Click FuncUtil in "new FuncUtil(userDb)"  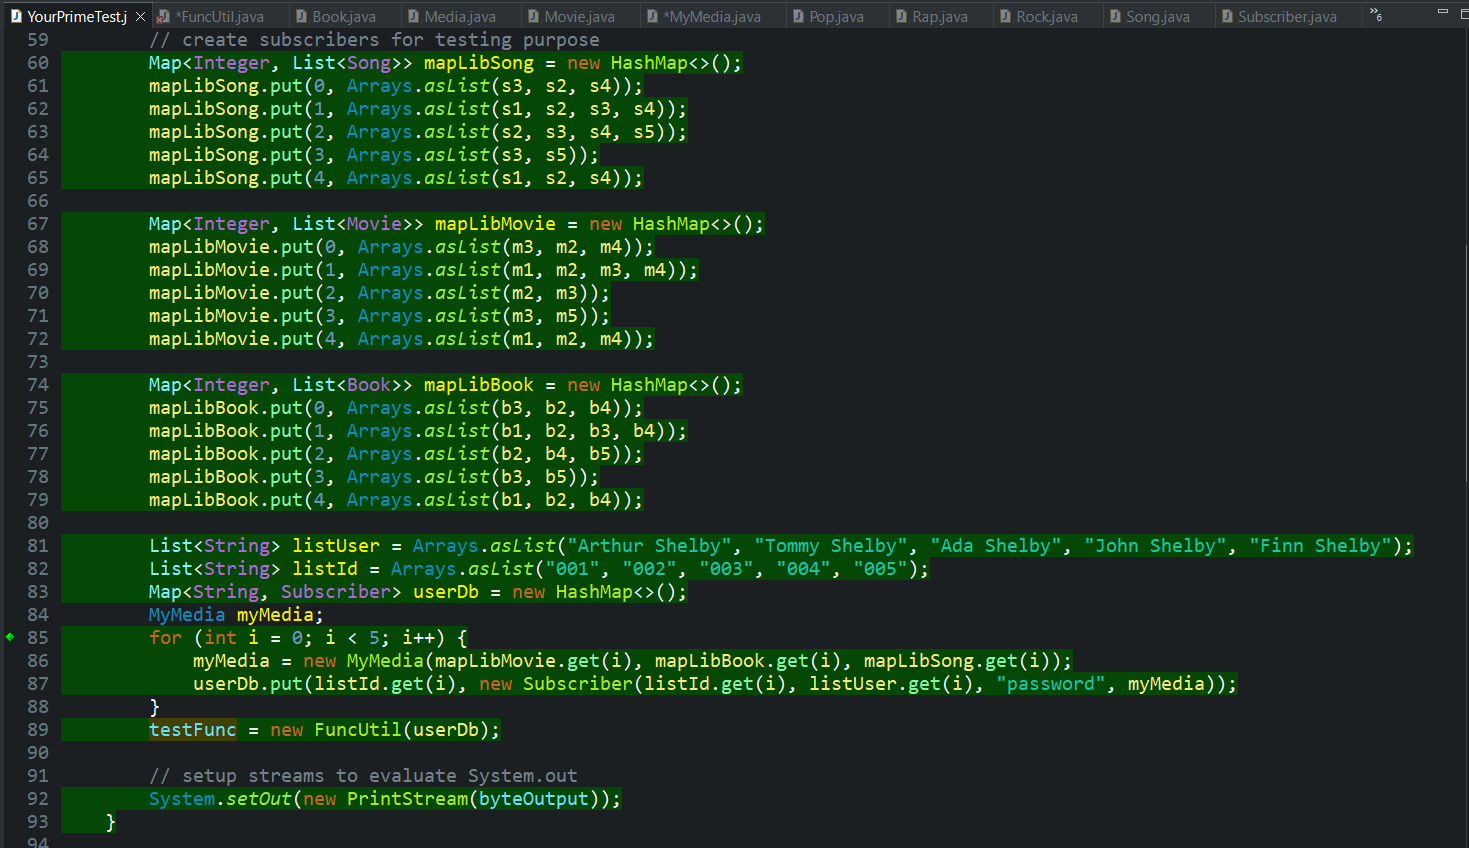(358, 730)
